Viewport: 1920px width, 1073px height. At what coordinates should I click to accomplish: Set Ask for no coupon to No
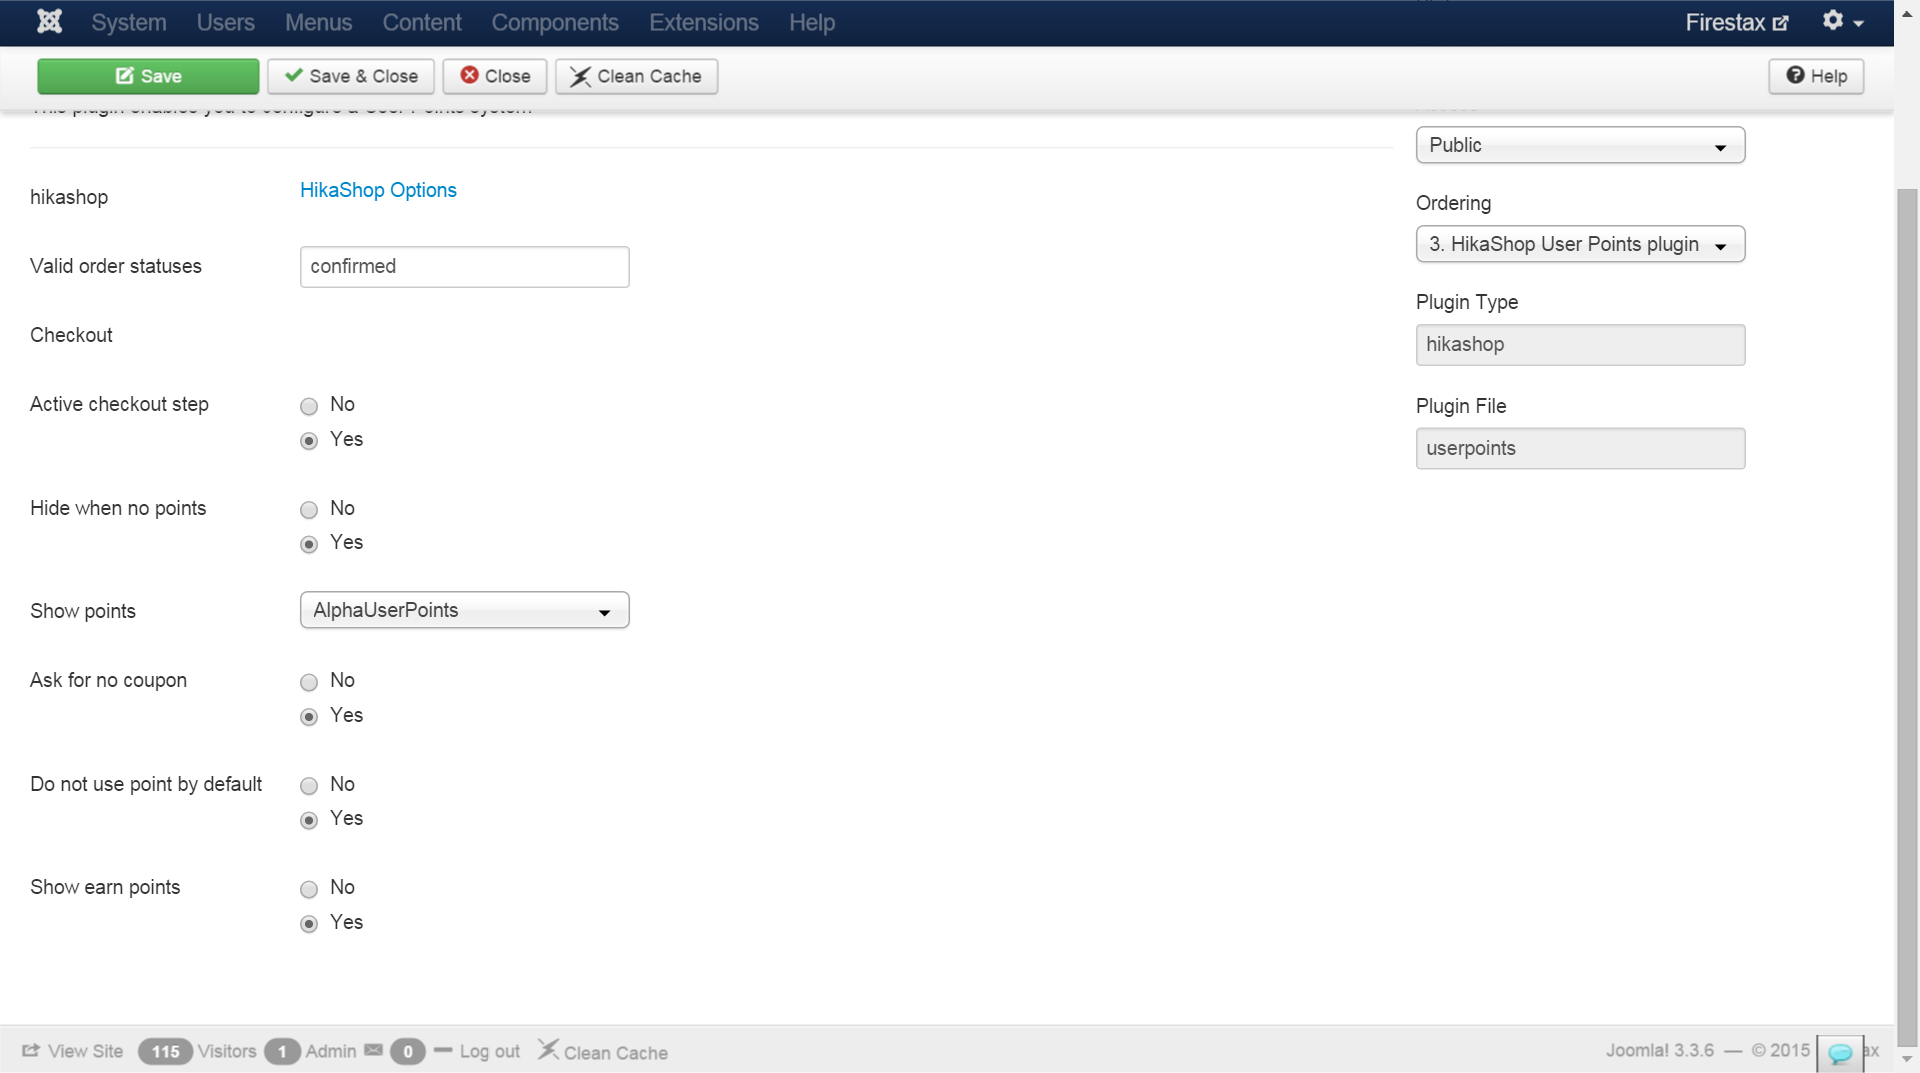tap(309, 682)
